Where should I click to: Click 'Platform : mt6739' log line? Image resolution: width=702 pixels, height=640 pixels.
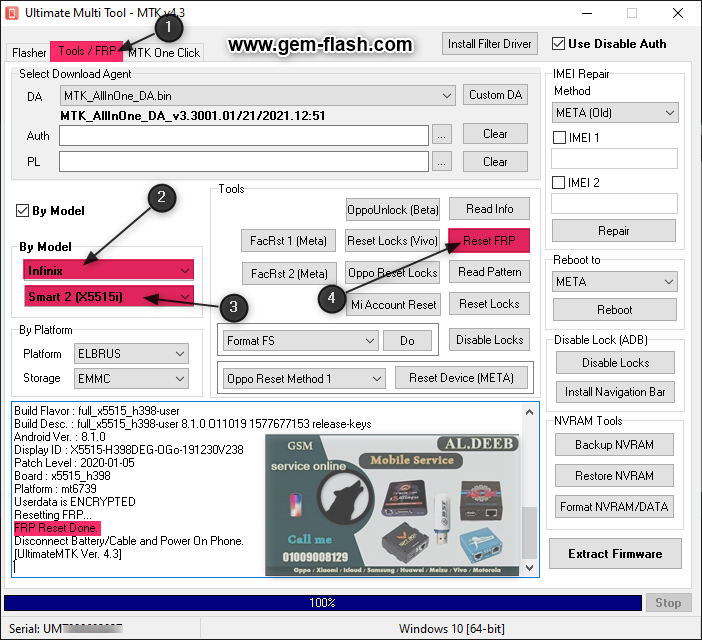pos(55,489)
